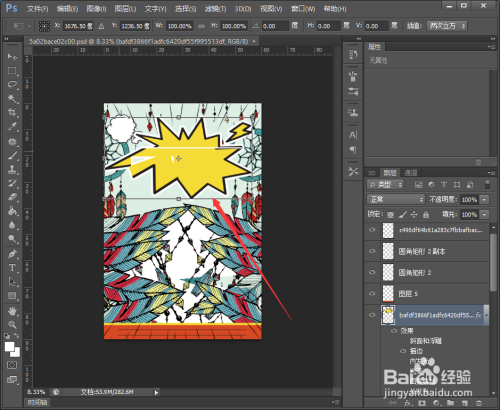This screenshot has width=500, height=410.
Task: Click the rotation angle input field
Action: coord(275,26)
